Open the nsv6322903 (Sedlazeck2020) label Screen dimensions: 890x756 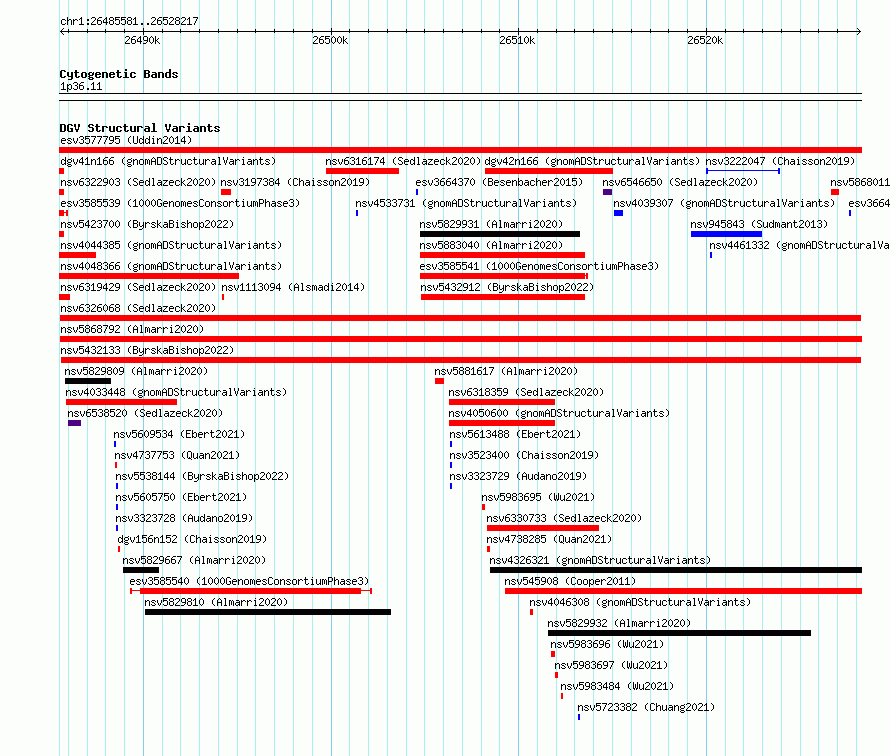138,182
